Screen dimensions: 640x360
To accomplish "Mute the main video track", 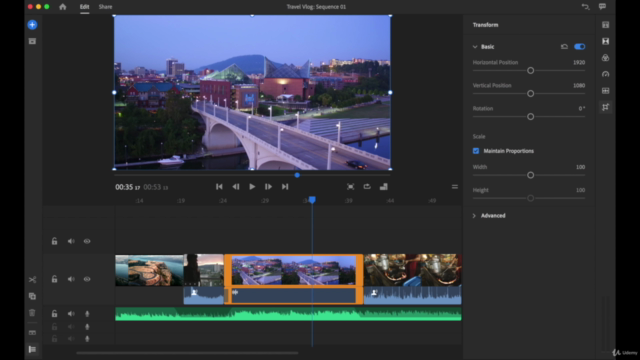I will coord(71,279).
